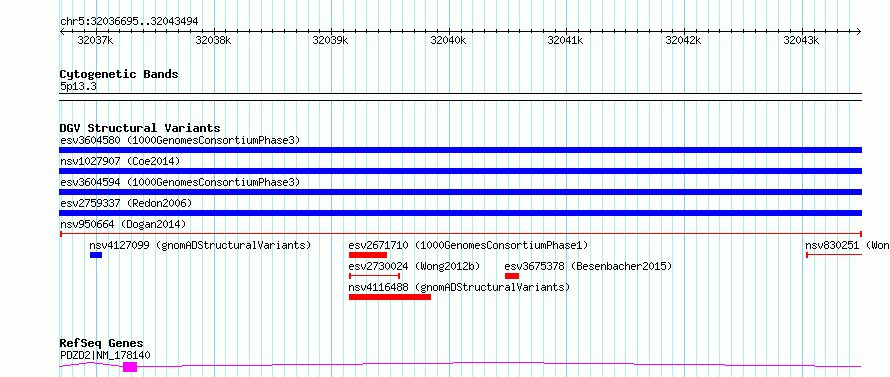The height and width of the screenshot is (377, 890).
Task: Click the esv2671710 red variant block
Action: click(368, 255)
